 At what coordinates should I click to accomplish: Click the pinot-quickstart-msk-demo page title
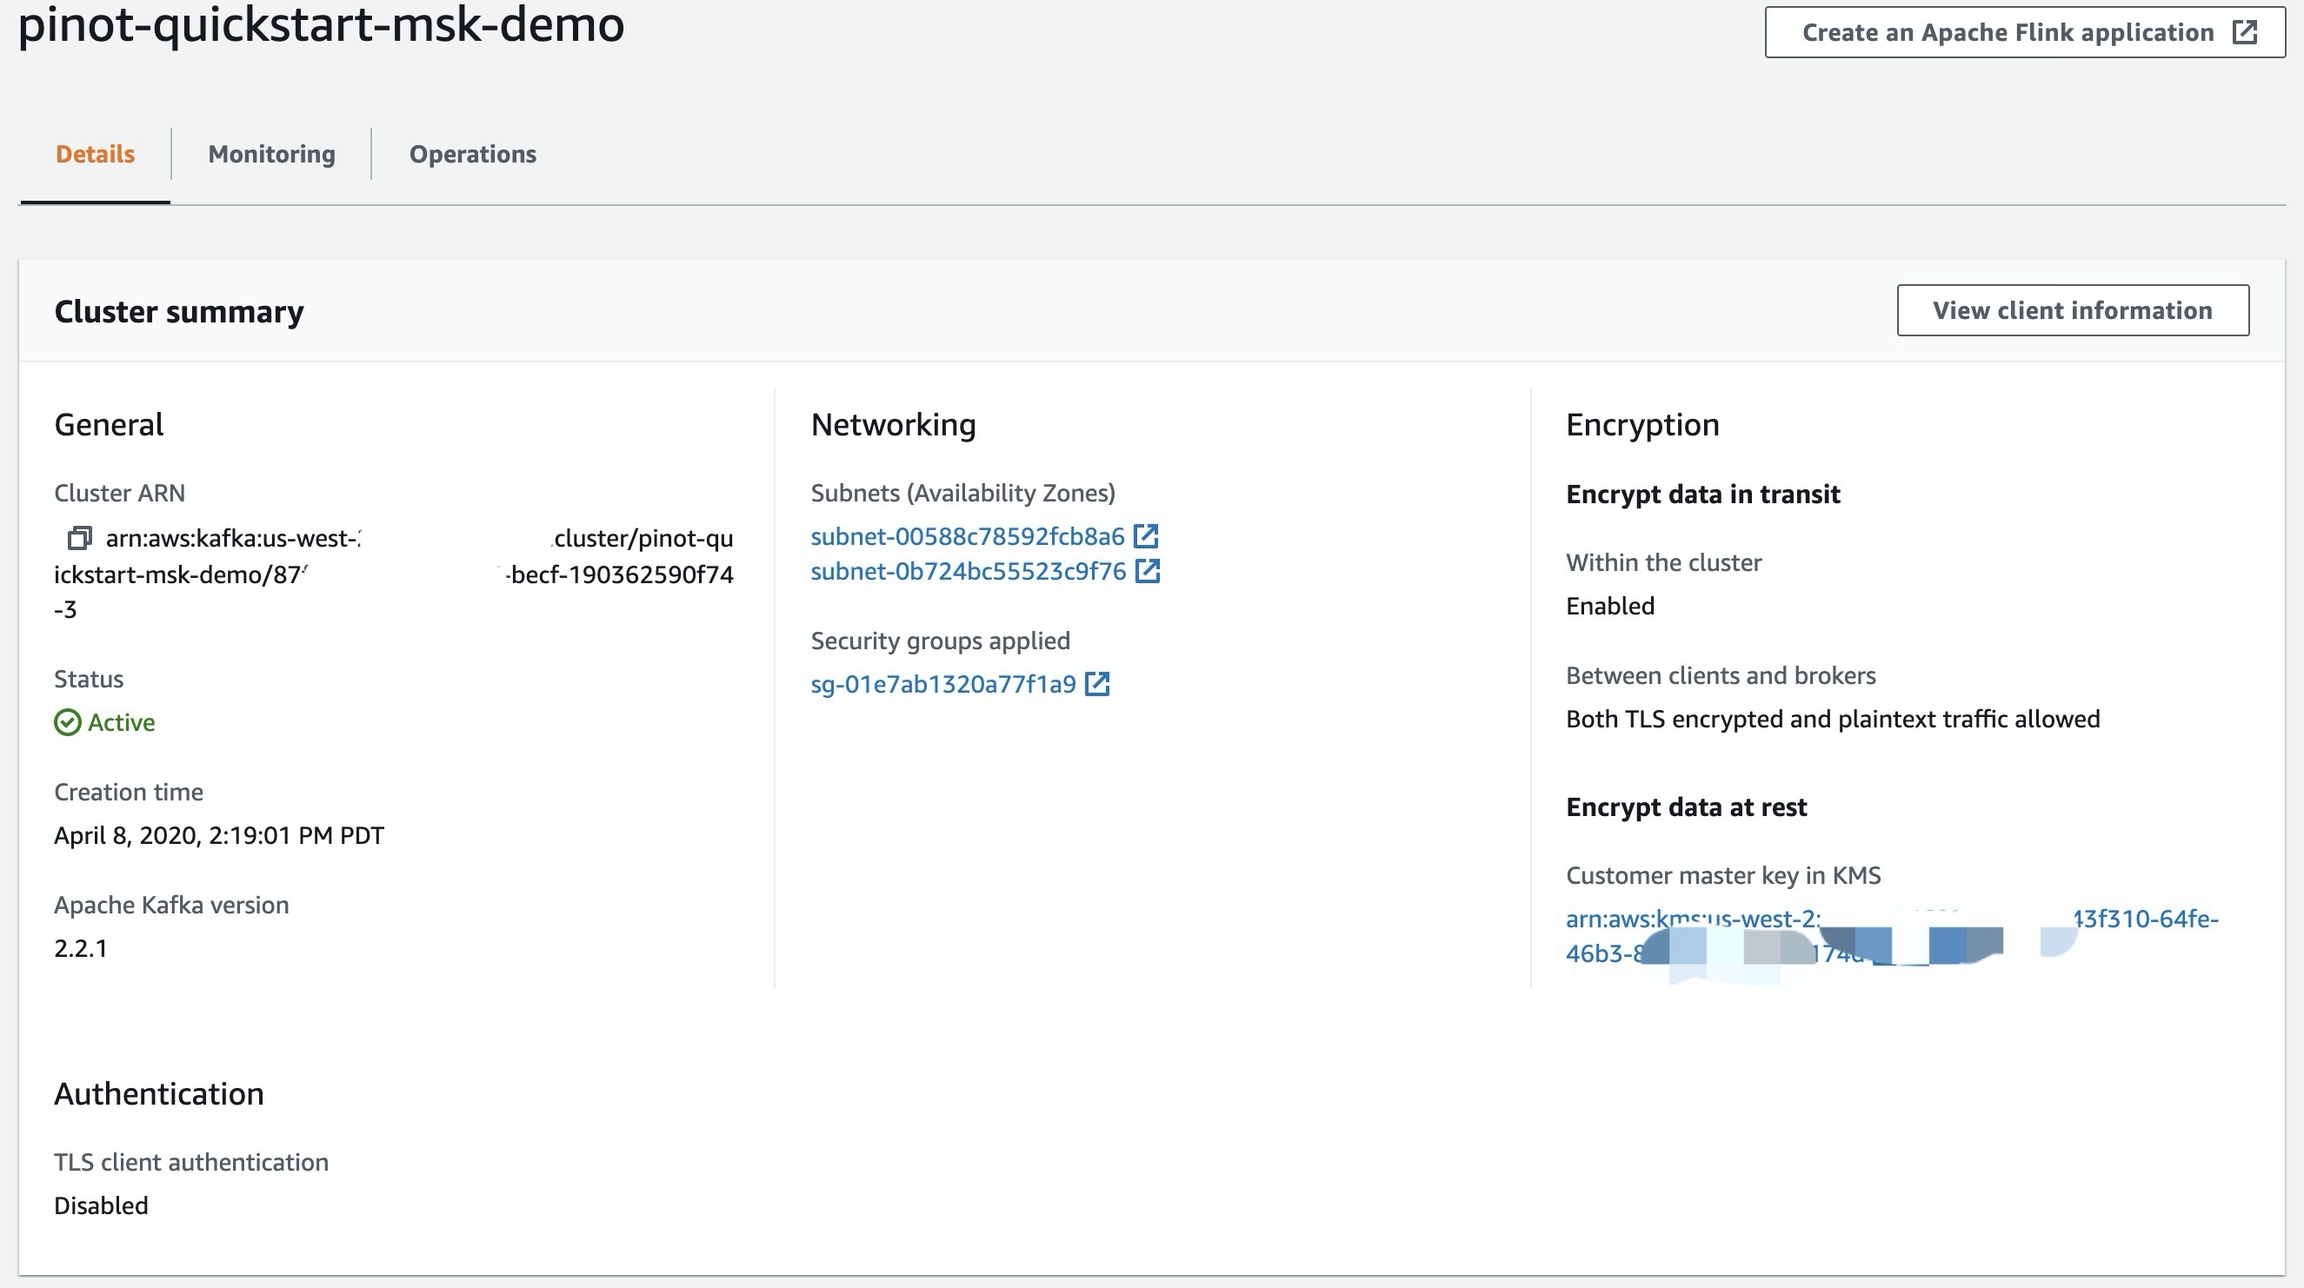point(321,24)
